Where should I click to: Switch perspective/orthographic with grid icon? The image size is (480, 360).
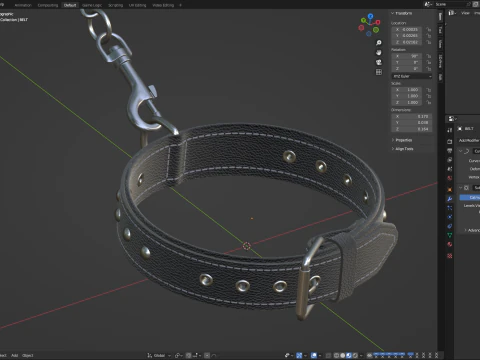point(379,72)
